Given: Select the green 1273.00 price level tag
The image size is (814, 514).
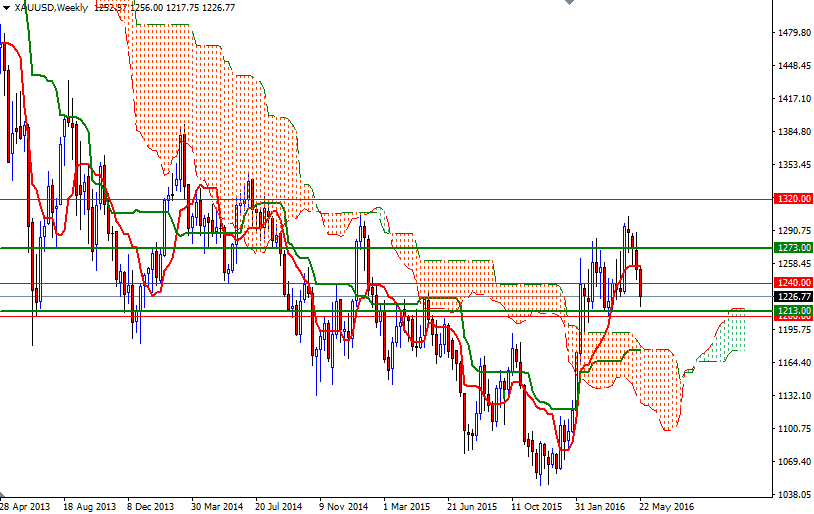Looking at the screenshot, I should pyautogui.click(x=793, y=247).
